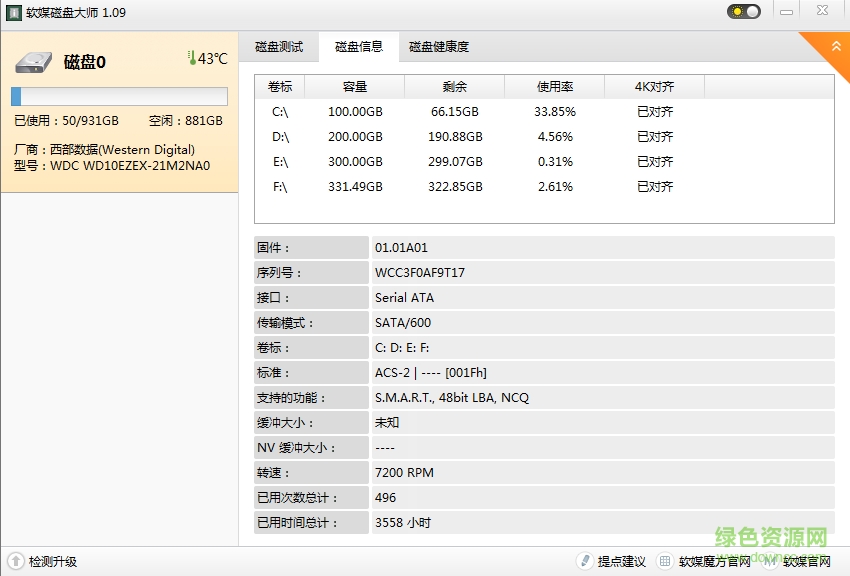Image resolution: width=850 pixels, height=576 pixels.
Task: Click the application icon in the title bar
Action: (12, 13)
